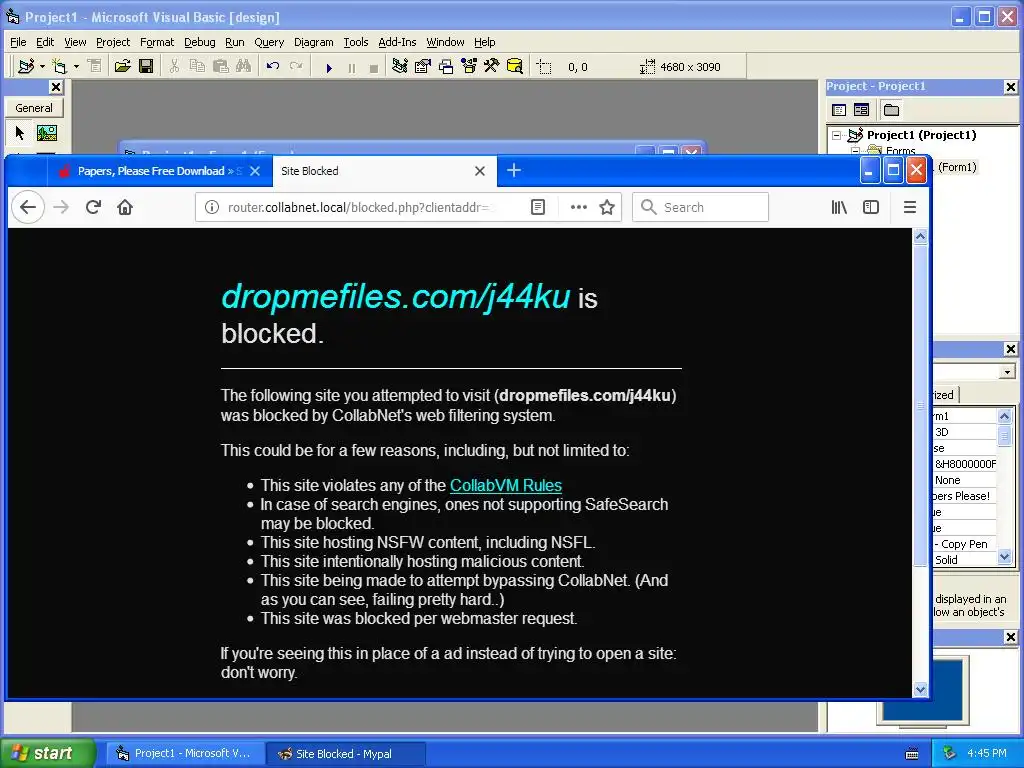Bookmark this page with the star

(x=607, y=207)
